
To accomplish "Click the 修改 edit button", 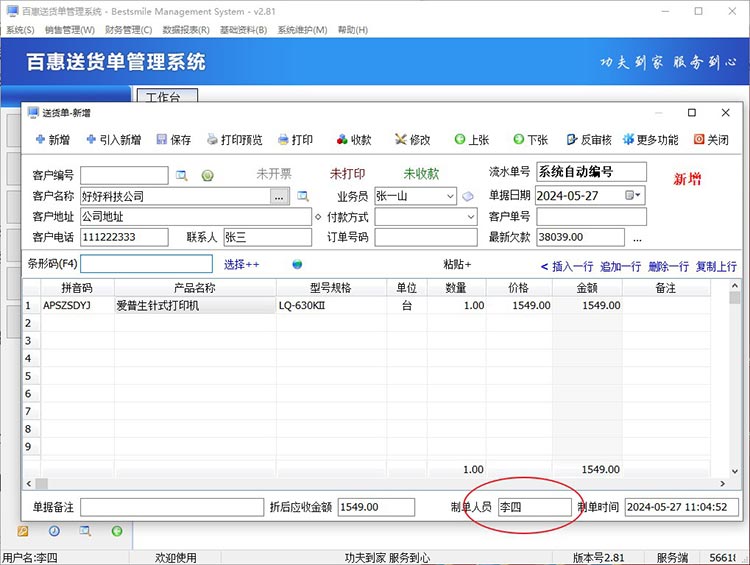I will pos(412,140).
